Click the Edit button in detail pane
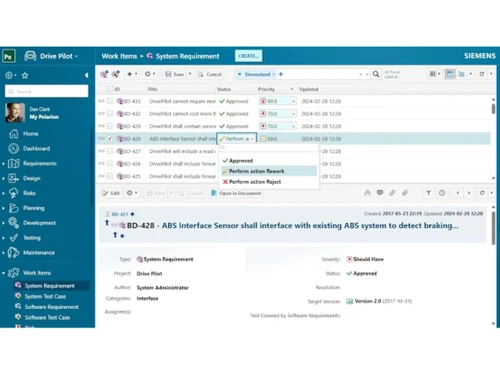This screenshot has height=375, width=500. [x=111, y=193]
